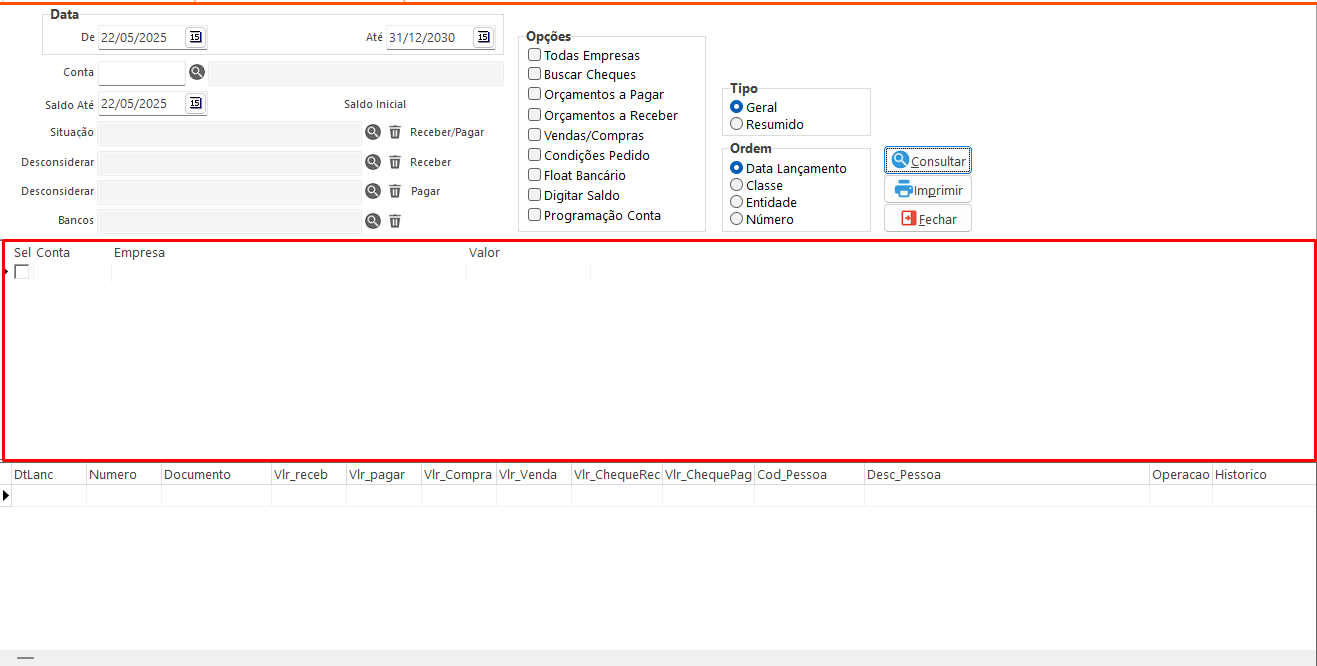Open the calendar picker for the Até date

click(483, 37)
